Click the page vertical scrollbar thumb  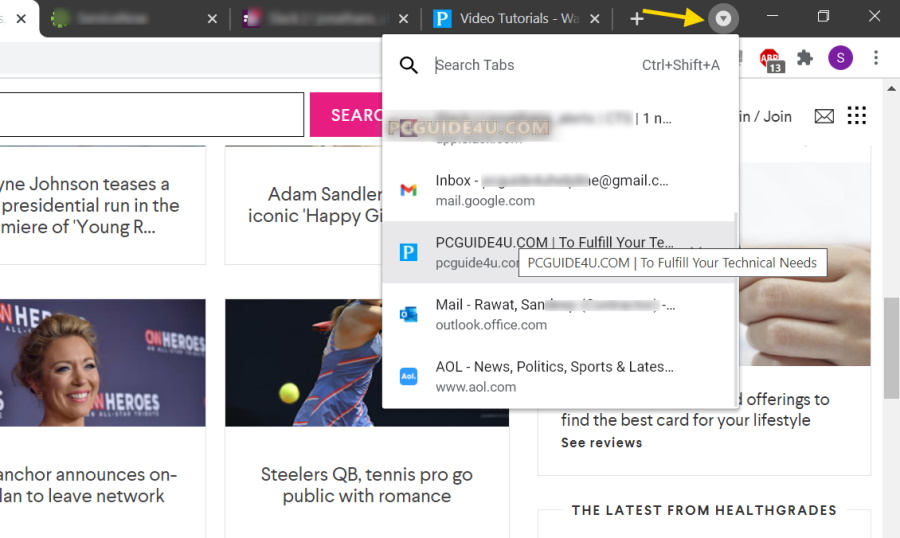[891, 345]
